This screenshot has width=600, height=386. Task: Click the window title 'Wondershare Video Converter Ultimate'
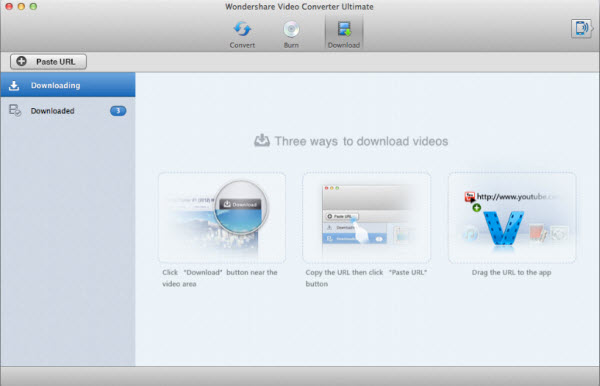(299, 7)
